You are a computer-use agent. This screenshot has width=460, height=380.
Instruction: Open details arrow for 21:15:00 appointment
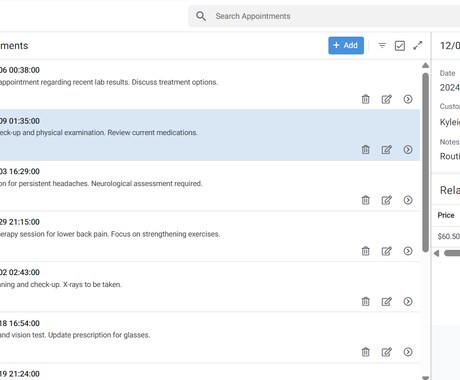(x=408, y=251)
